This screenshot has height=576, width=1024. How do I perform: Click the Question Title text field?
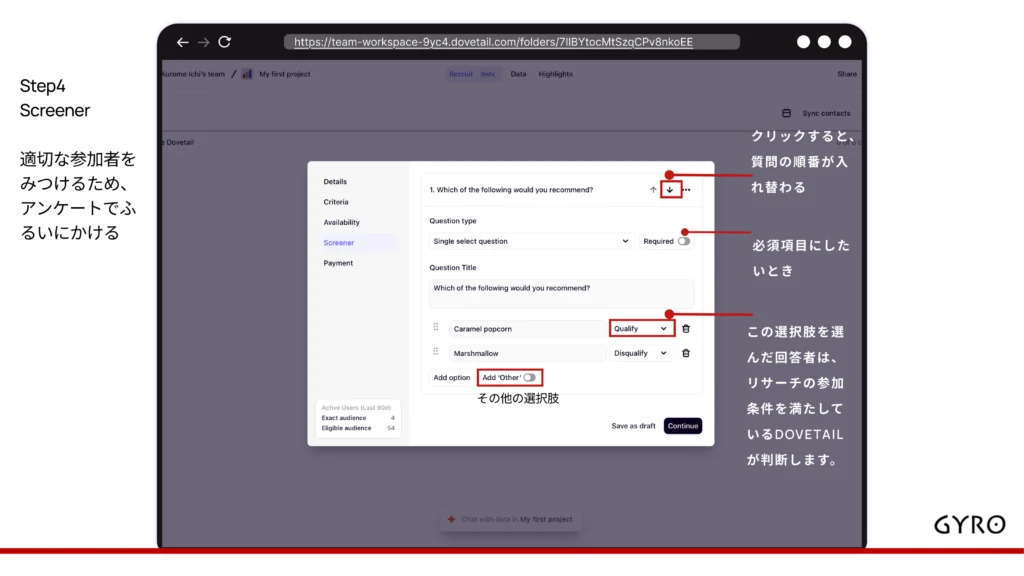click(561, 293)
